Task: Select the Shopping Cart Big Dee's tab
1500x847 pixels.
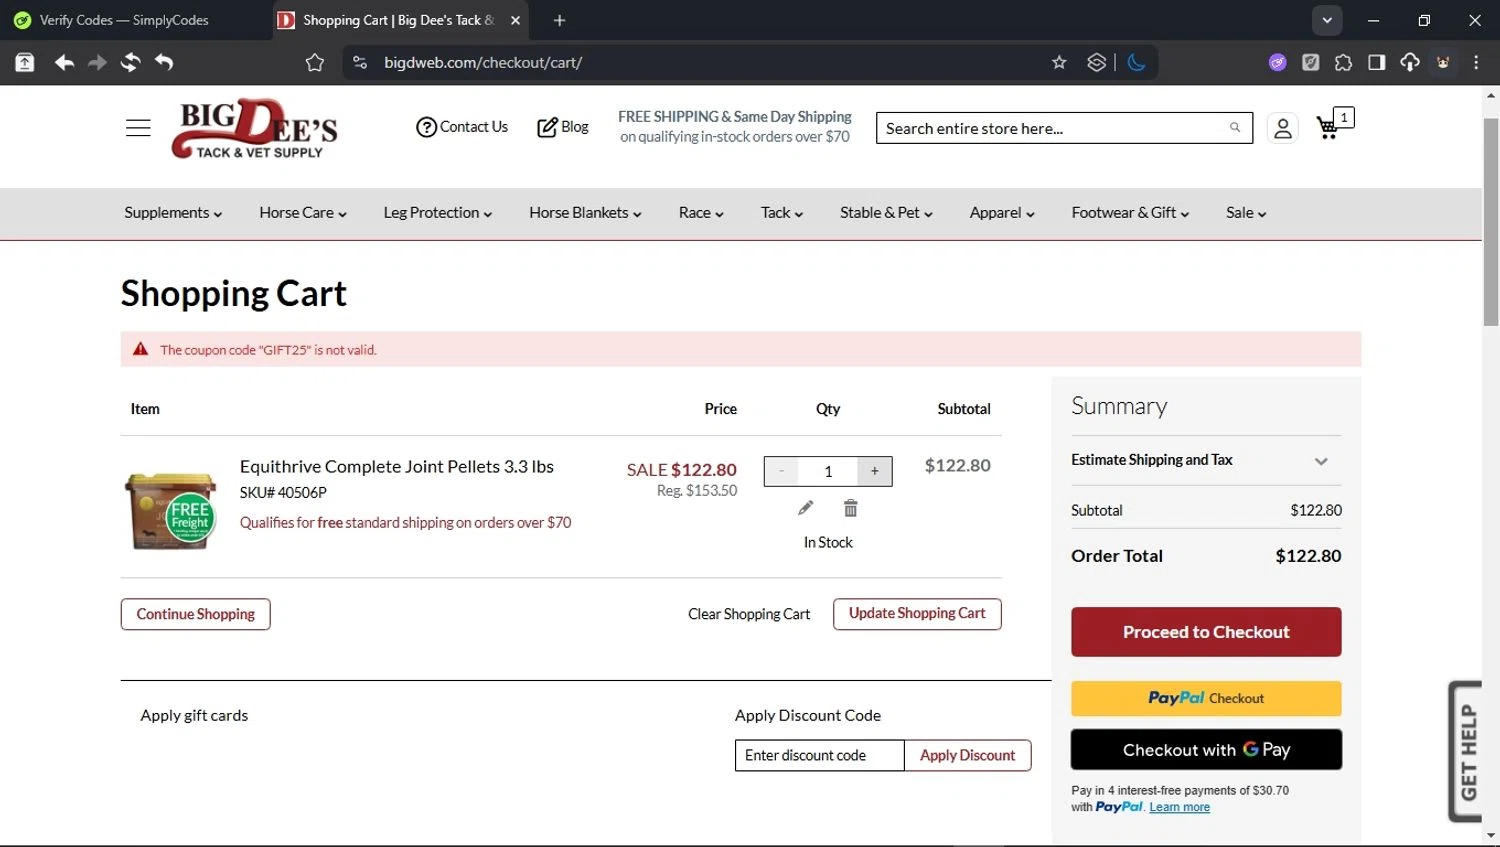Action: 398,20
